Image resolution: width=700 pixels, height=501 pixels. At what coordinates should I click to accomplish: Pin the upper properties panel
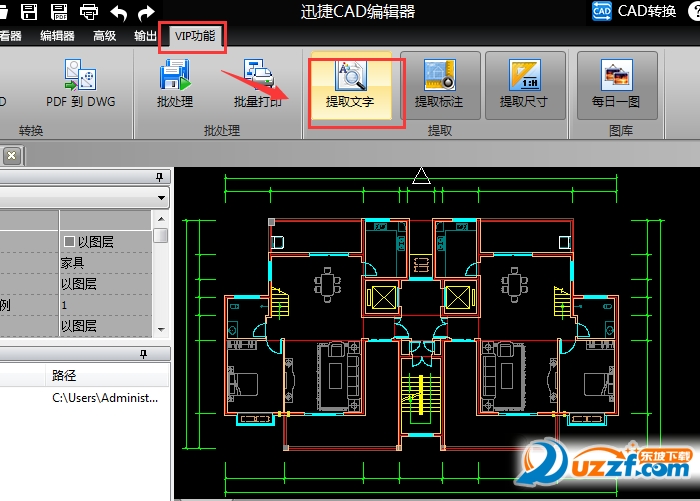[x=159, y=177]
